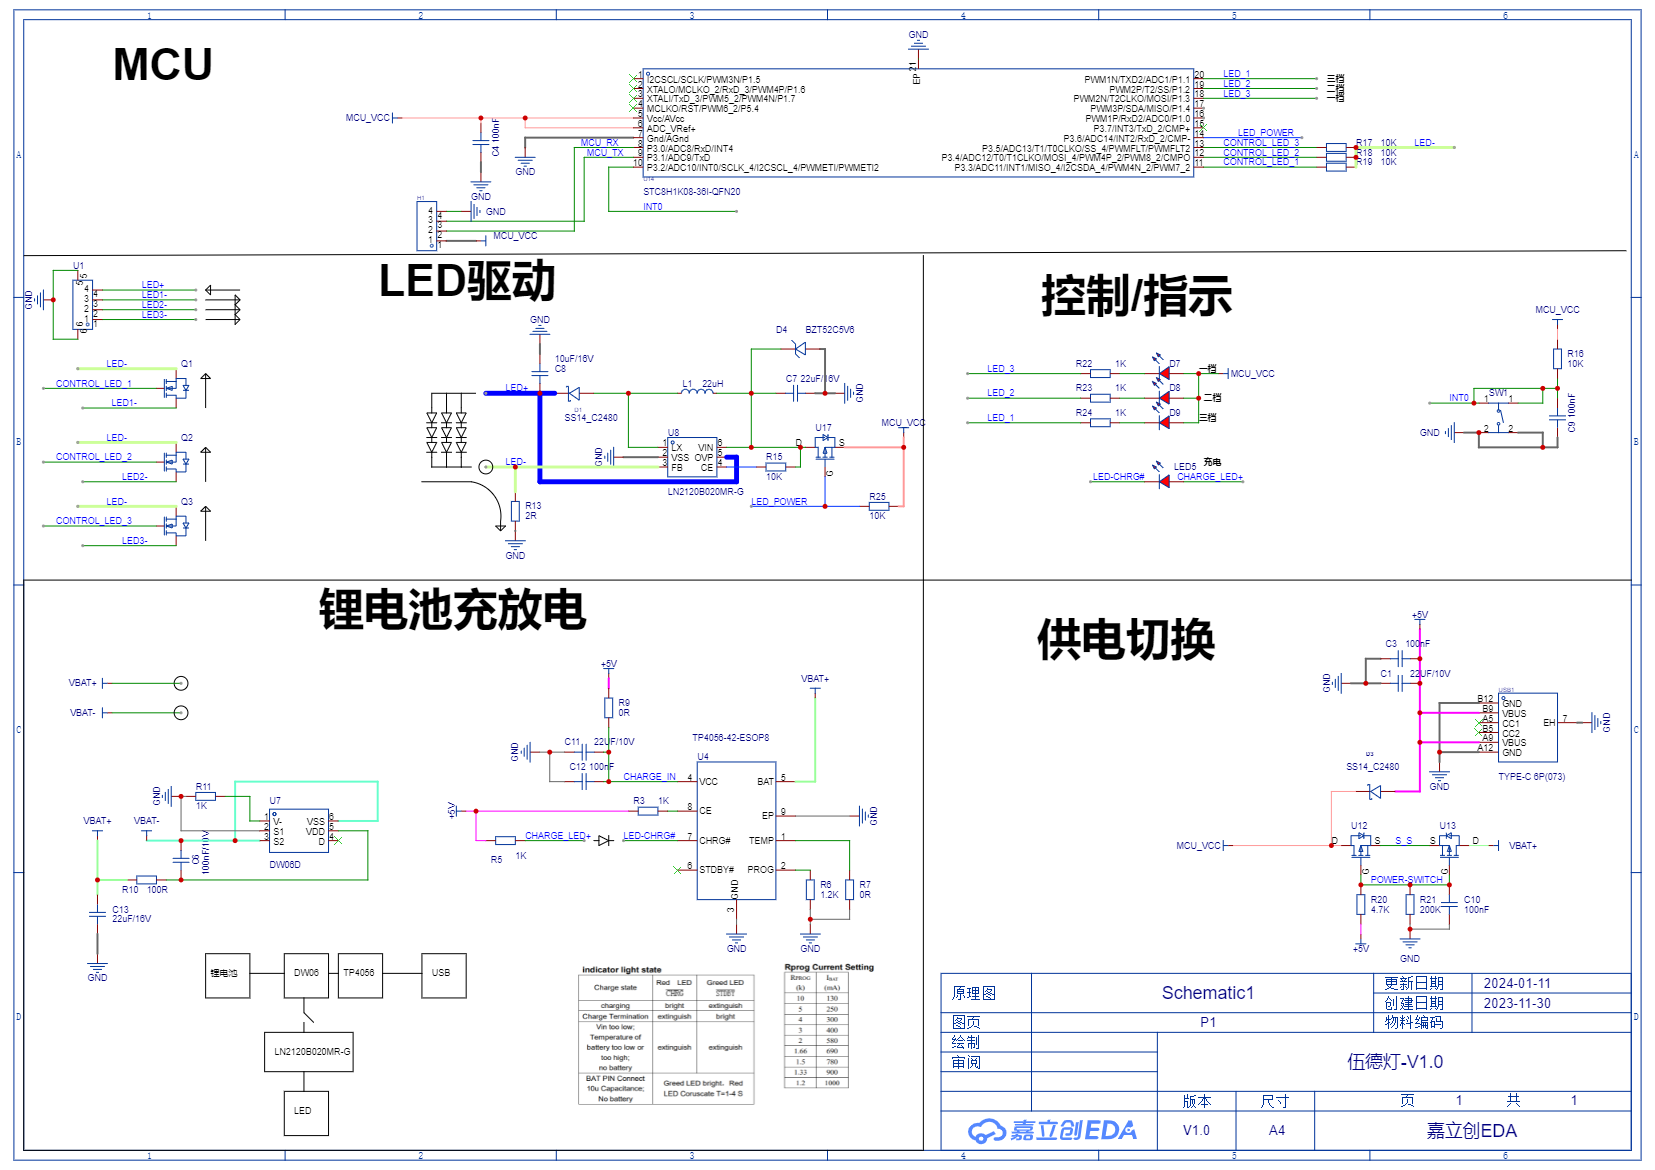Click the 'MCU_TX' net label

click(x=604, y=153)
